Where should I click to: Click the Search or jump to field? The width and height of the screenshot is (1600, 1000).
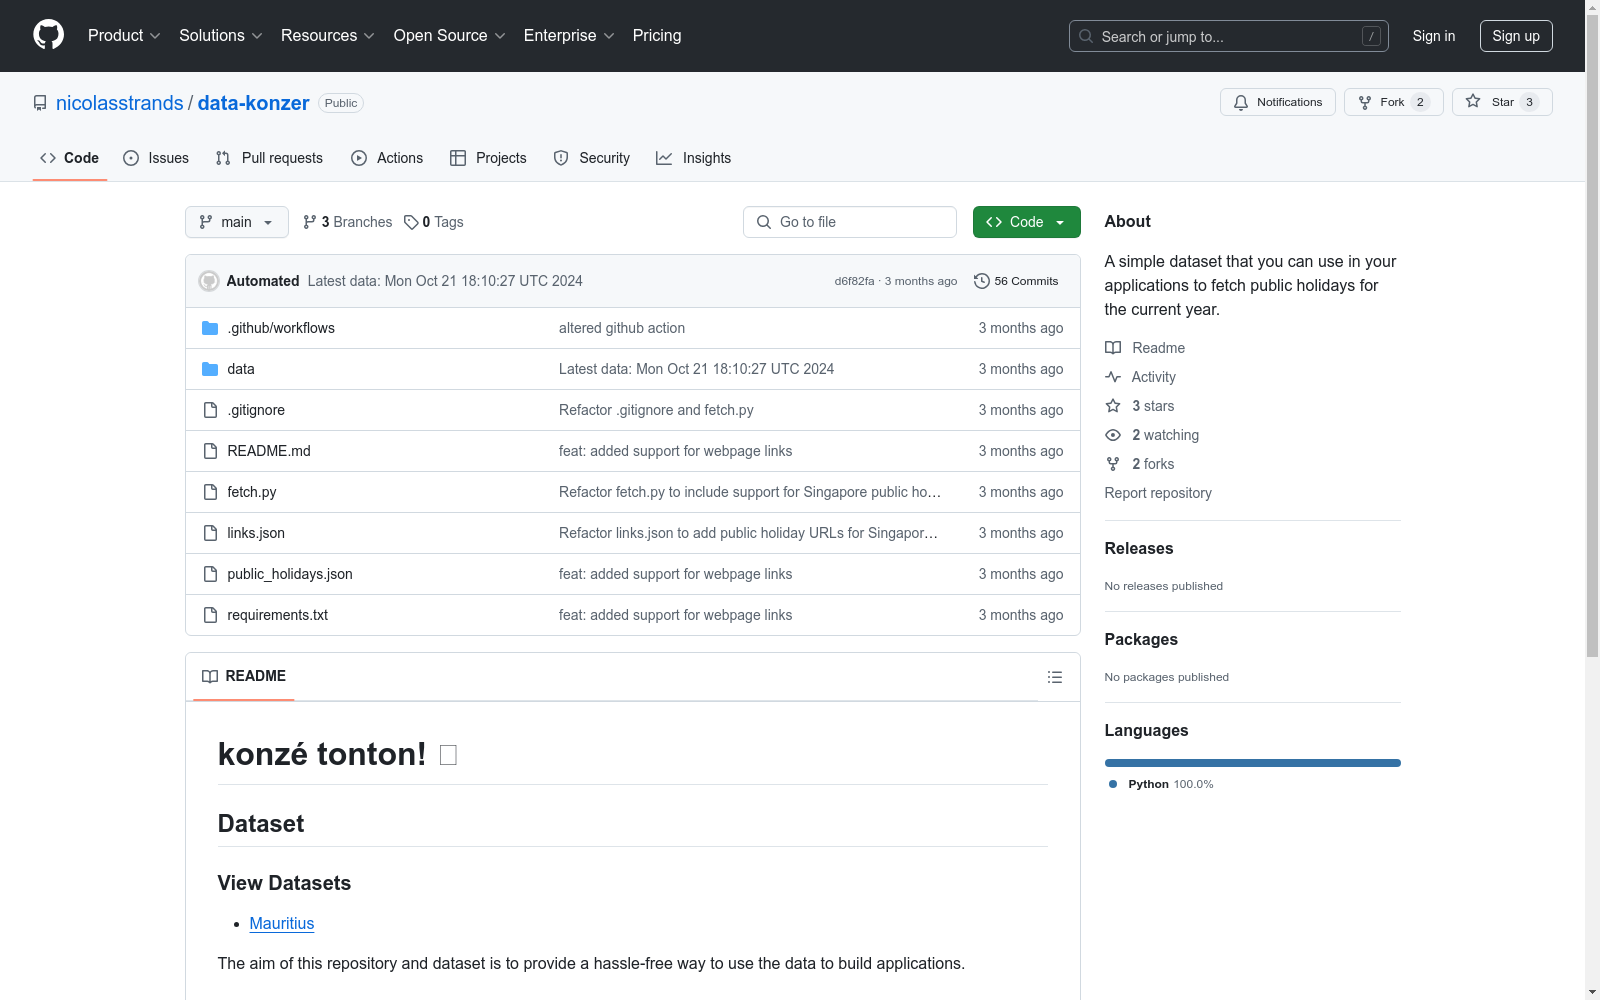pos(1229,36)
